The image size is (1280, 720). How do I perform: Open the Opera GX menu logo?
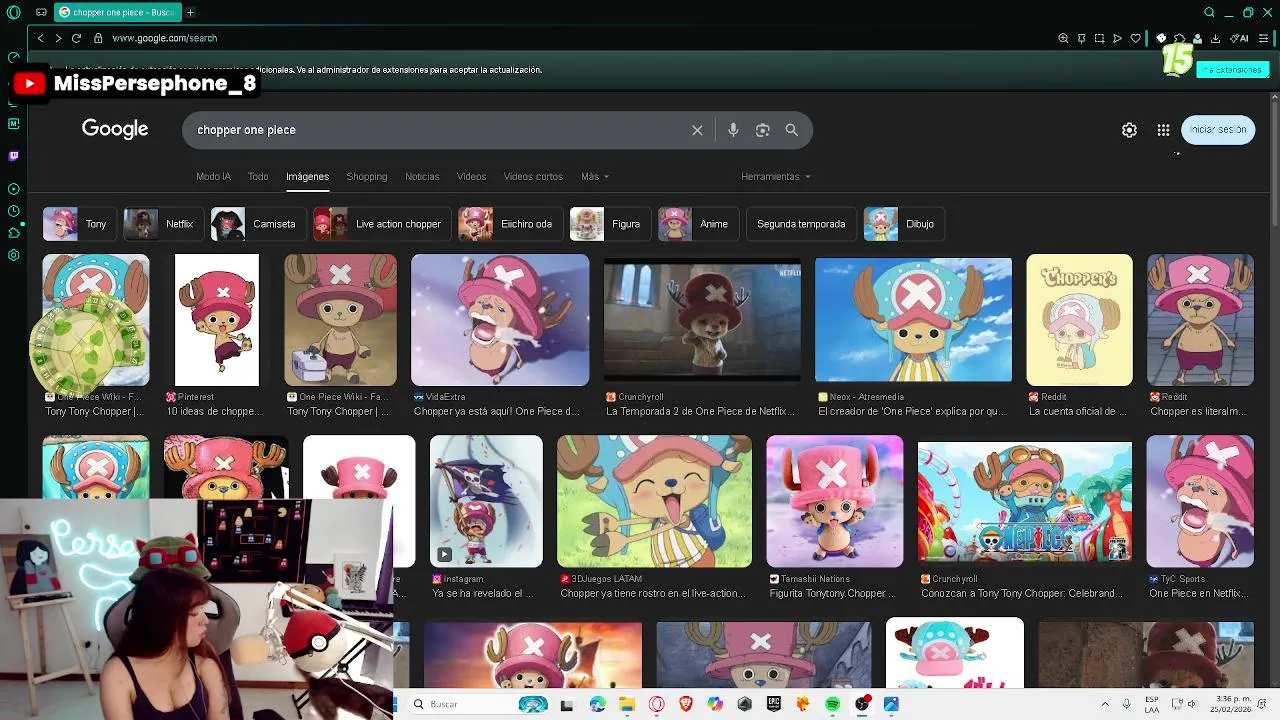[13, 12]
